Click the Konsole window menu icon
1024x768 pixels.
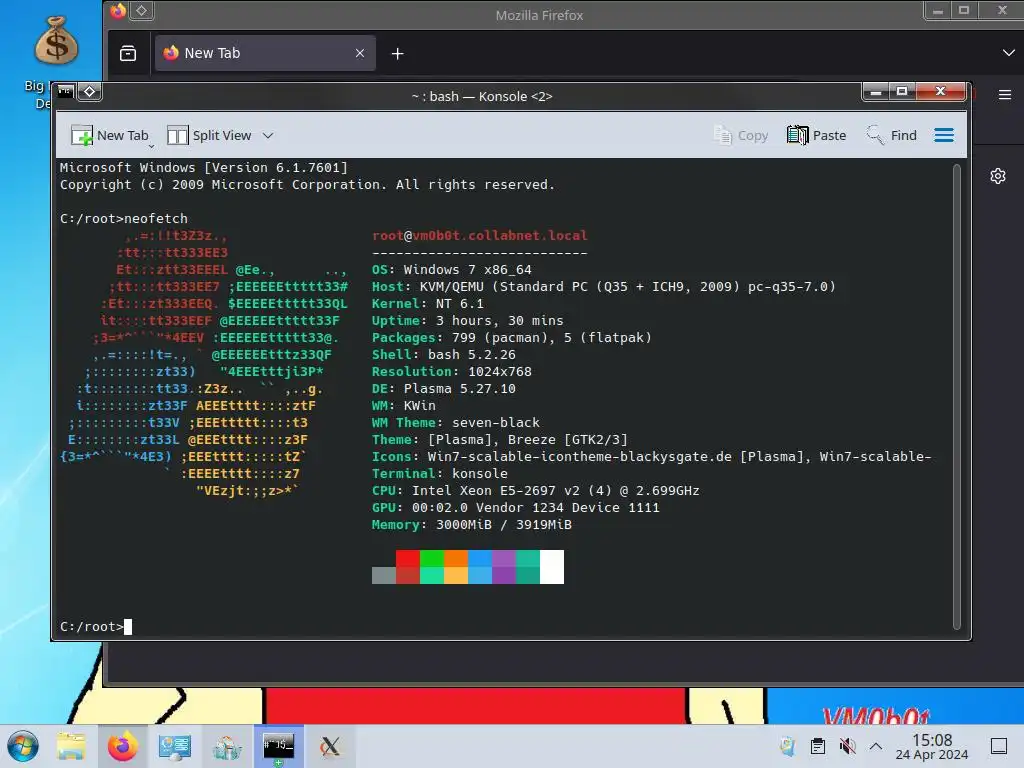click(x=65, y=91)
